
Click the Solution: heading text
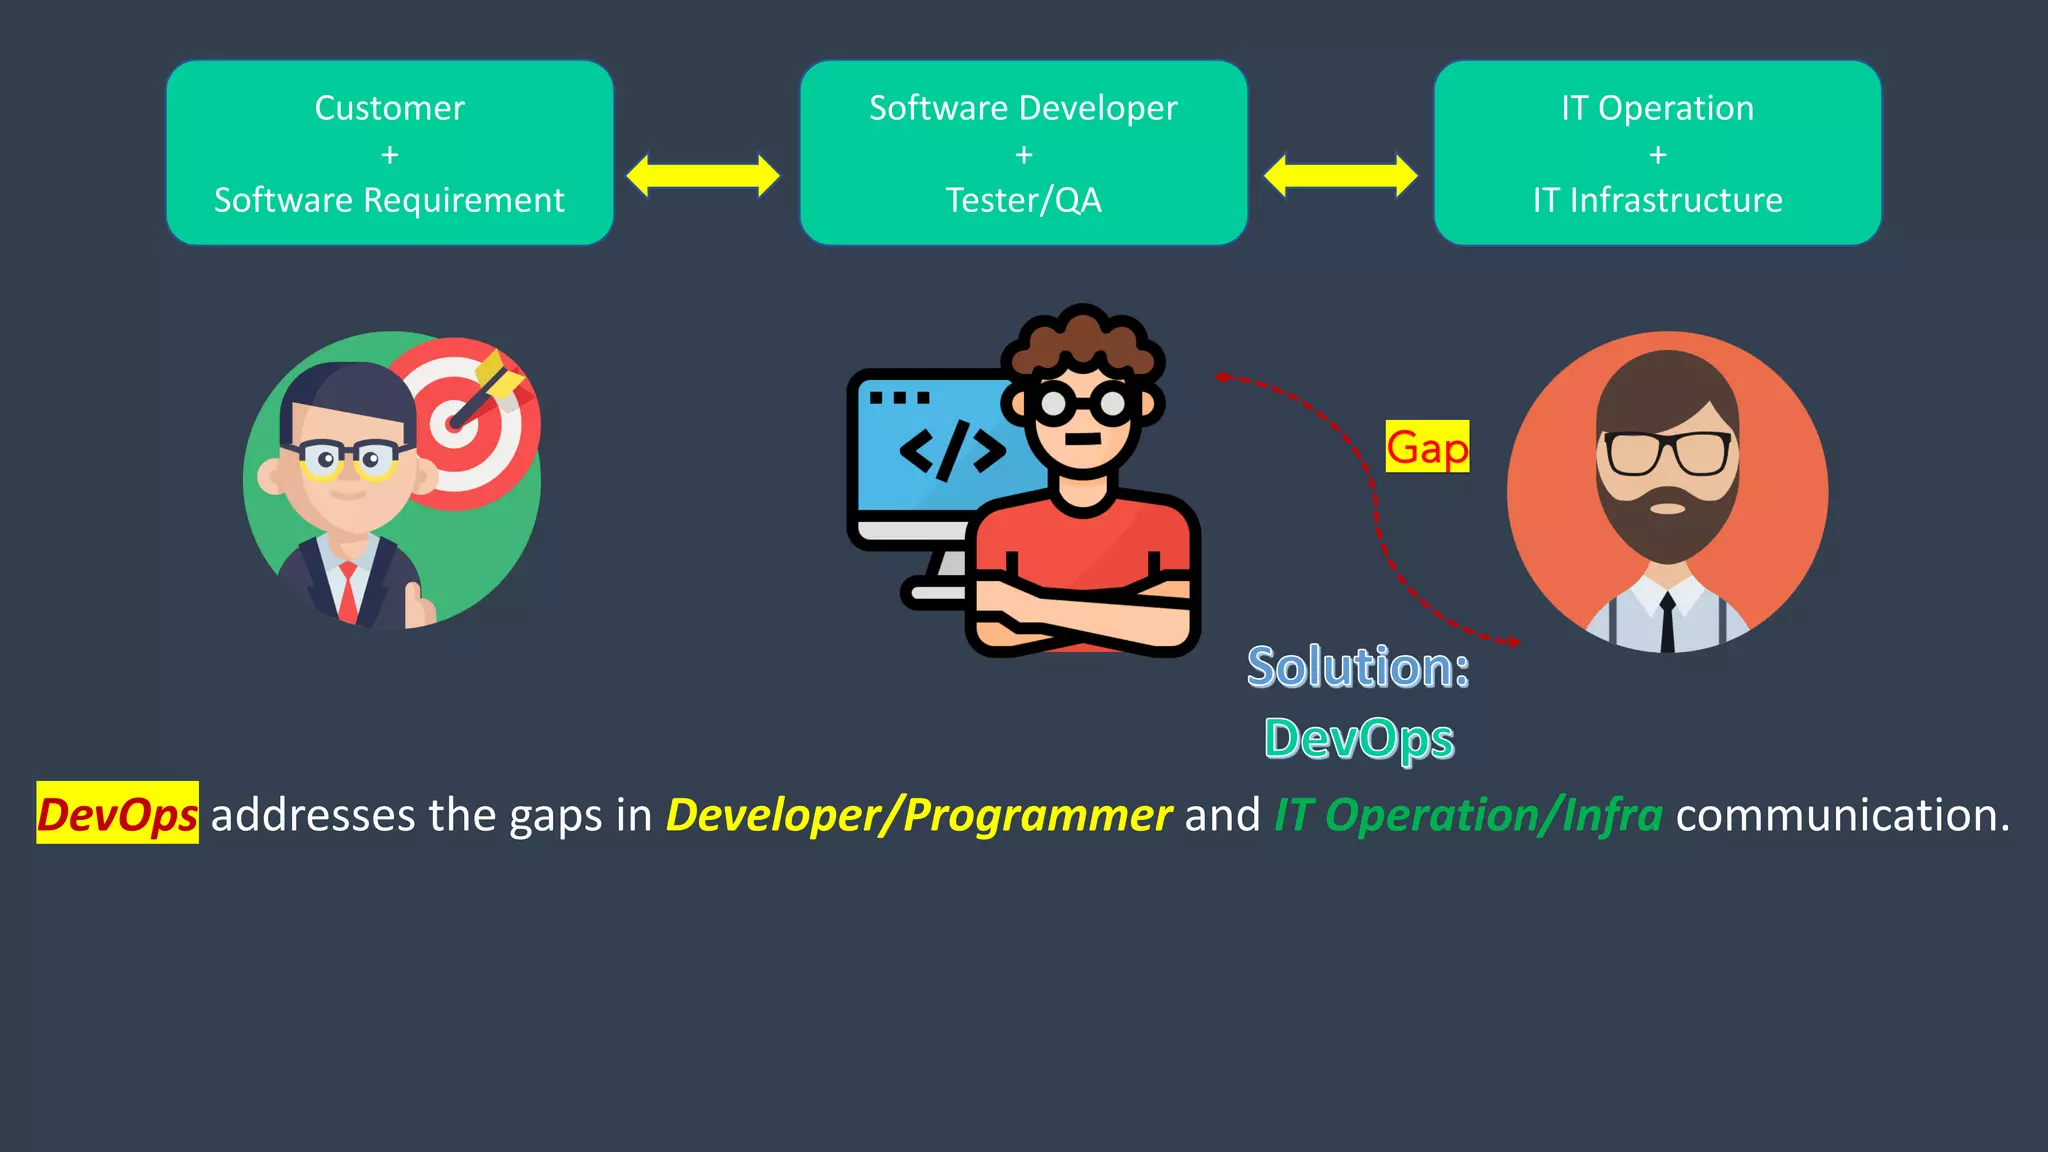[x=1358, y=666]
